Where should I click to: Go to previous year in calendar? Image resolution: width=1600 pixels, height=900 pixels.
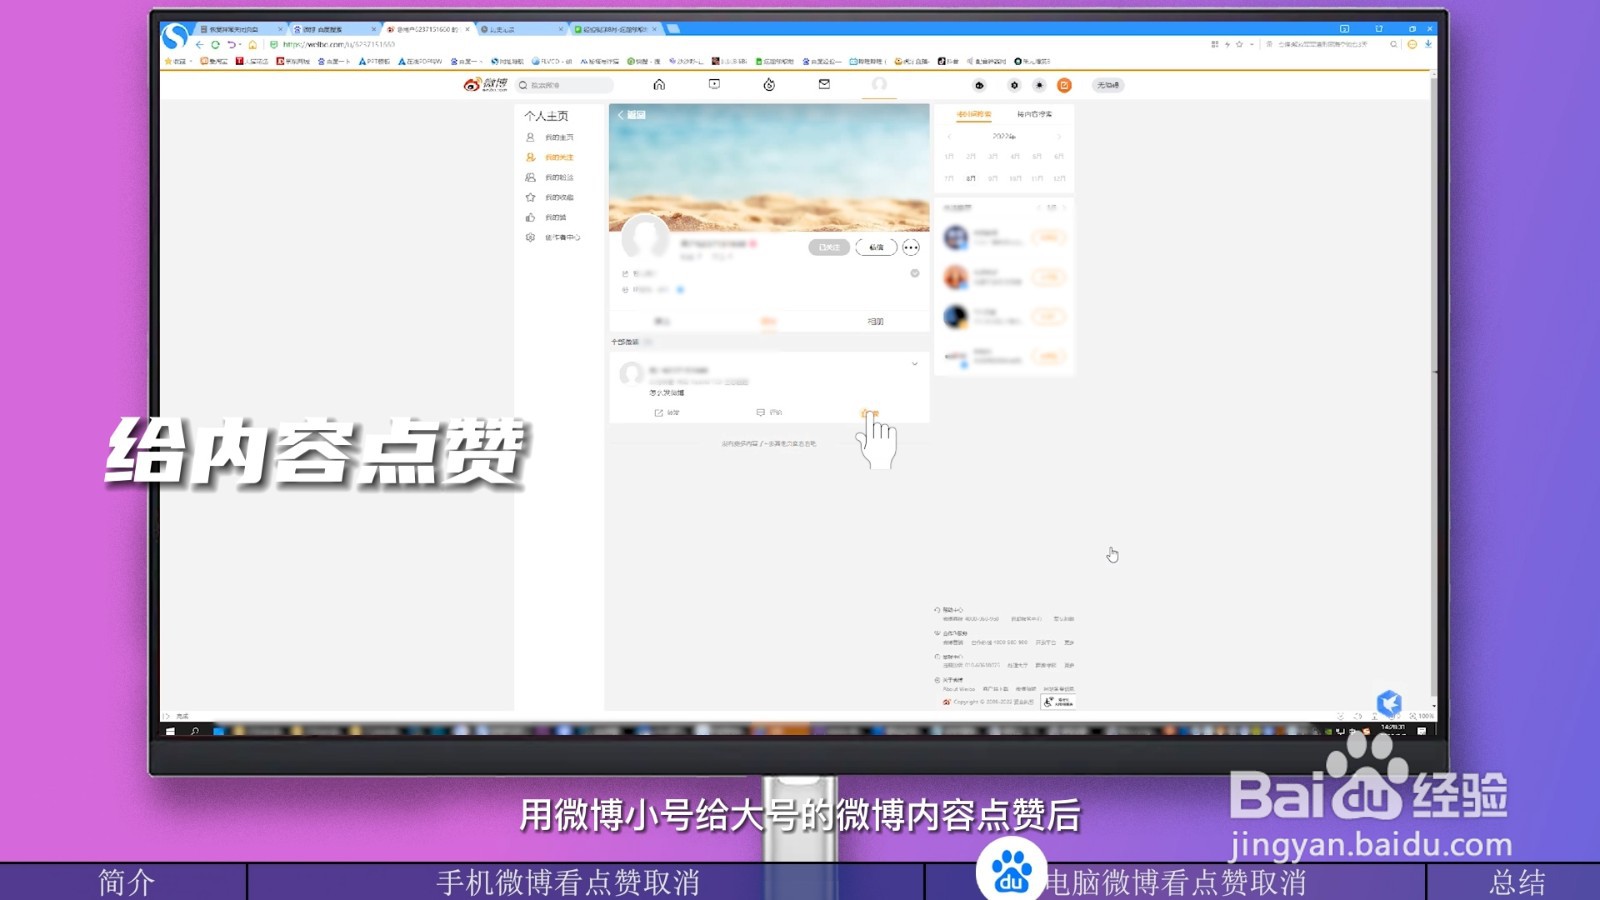coord(949,136)
